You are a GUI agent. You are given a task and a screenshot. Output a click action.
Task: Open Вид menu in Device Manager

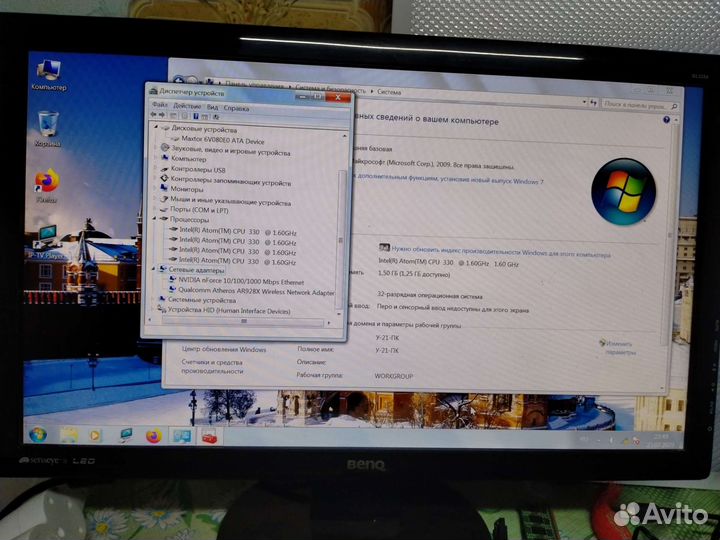(x=212, y=107)
